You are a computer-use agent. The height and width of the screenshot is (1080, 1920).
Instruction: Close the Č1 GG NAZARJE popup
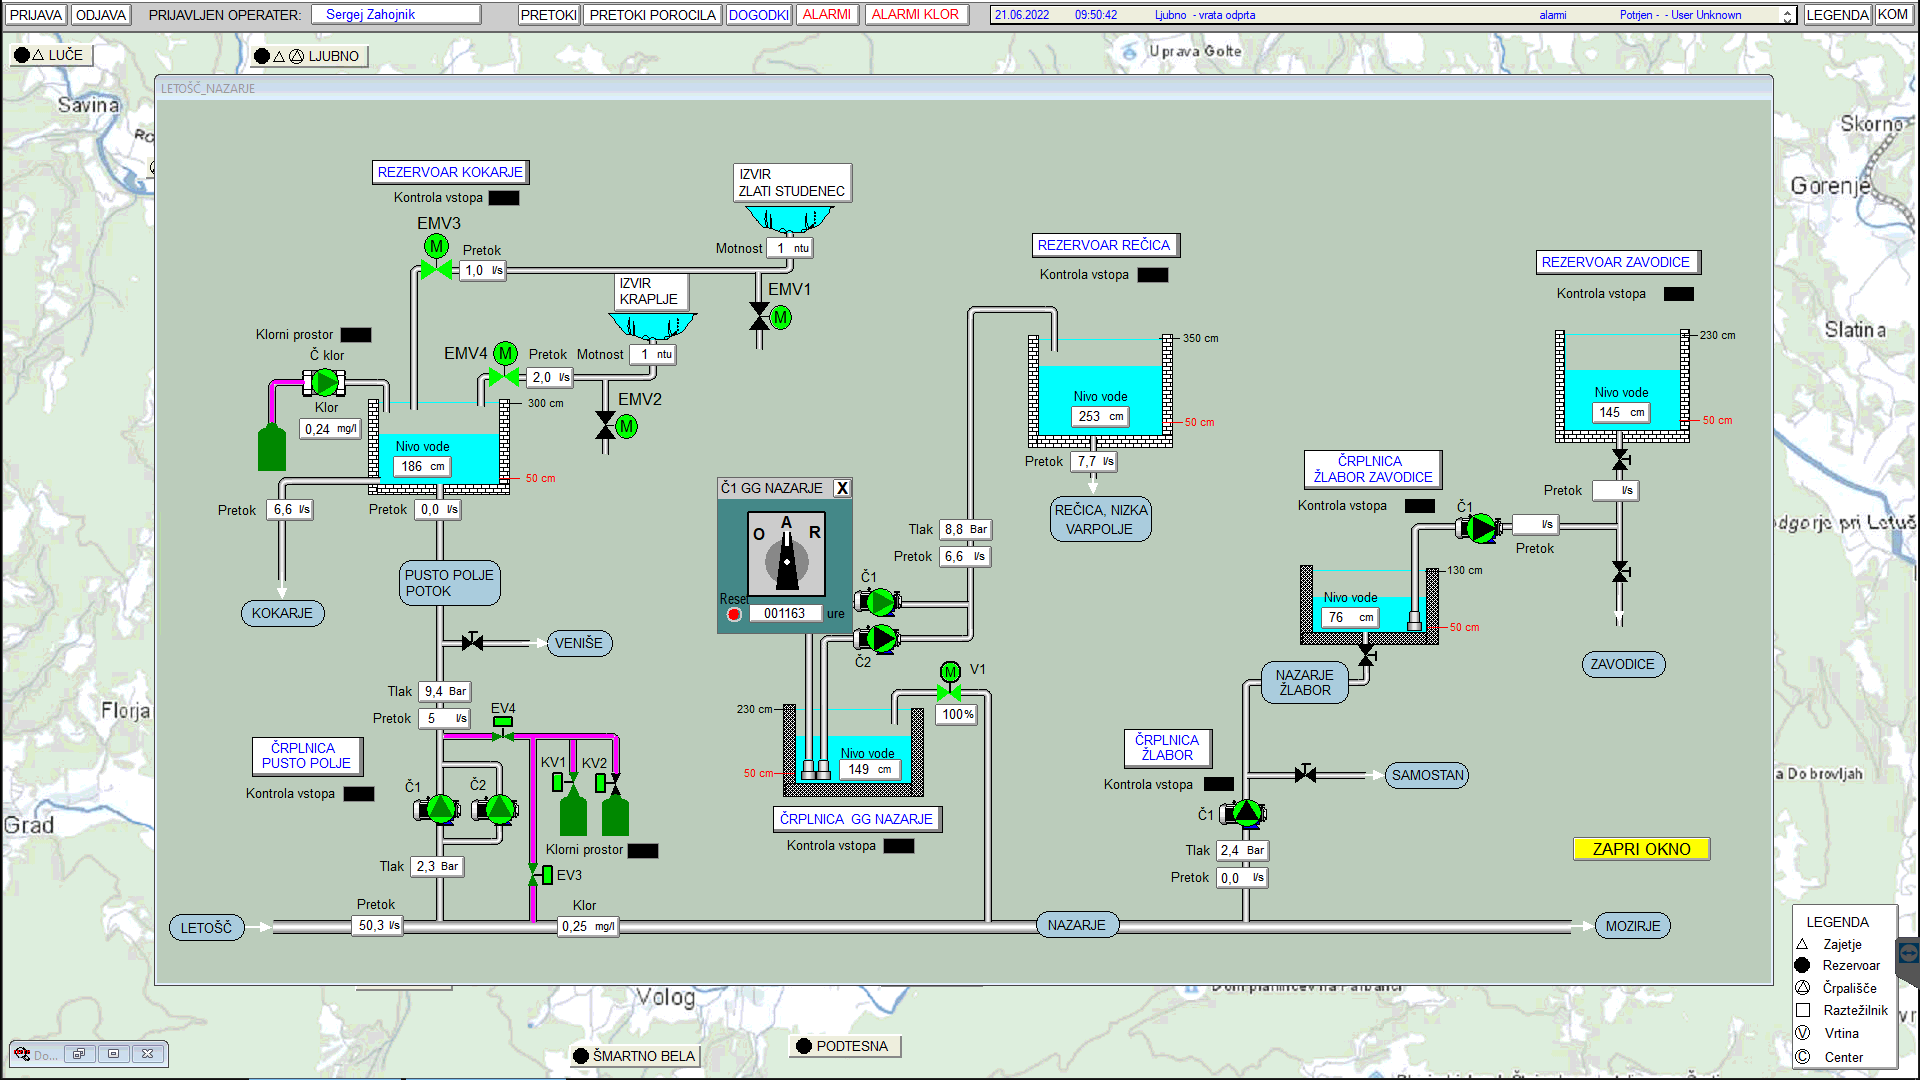[x=842, y=488]
